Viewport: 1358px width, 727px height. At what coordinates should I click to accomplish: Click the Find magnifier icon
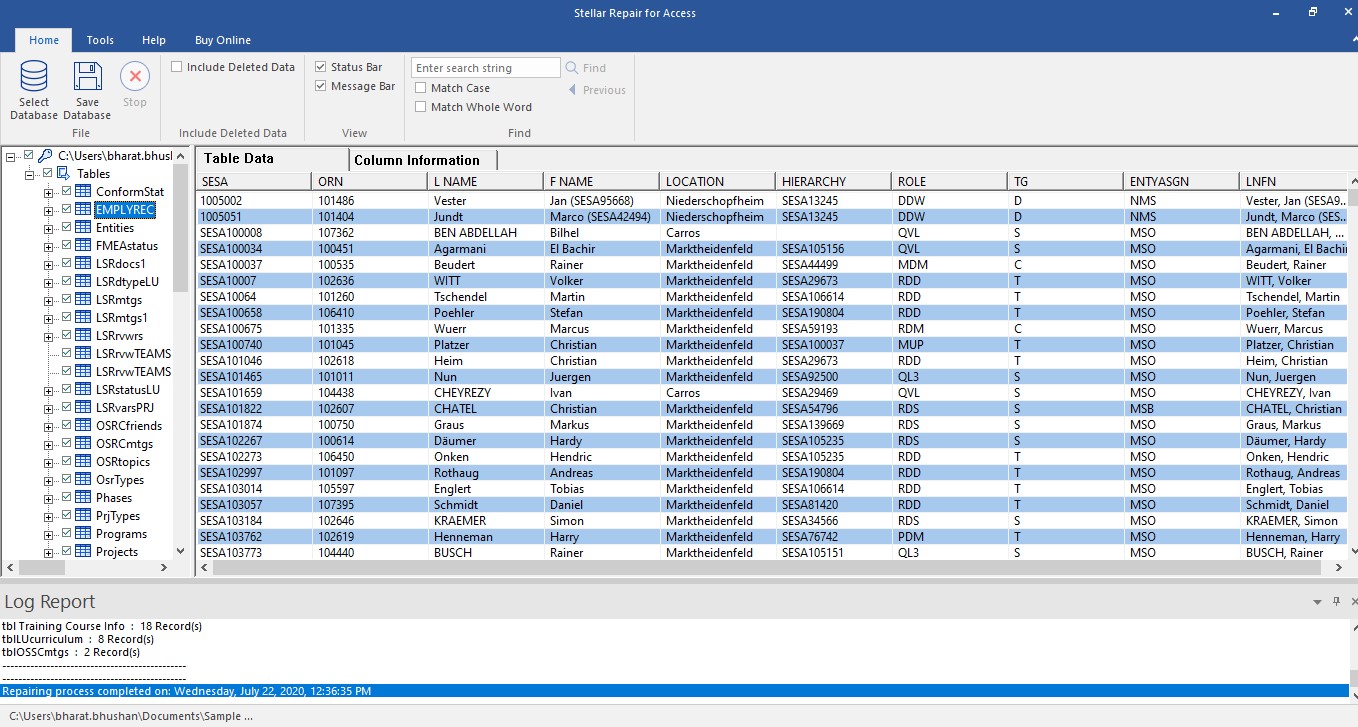click(572, 68)
